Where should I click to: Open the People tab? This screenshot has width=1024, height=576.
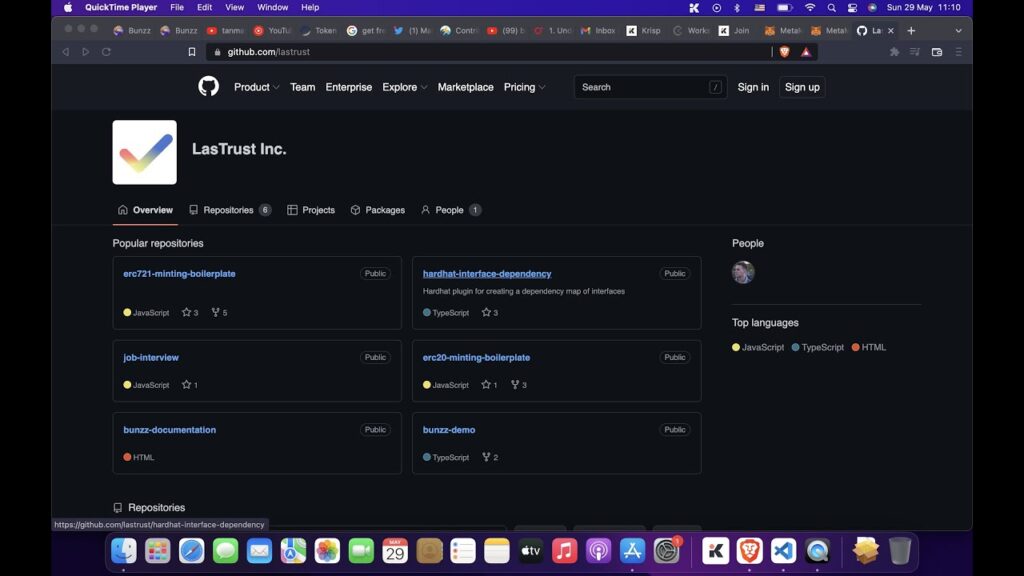pyautogui.click(x=449, y=210)
